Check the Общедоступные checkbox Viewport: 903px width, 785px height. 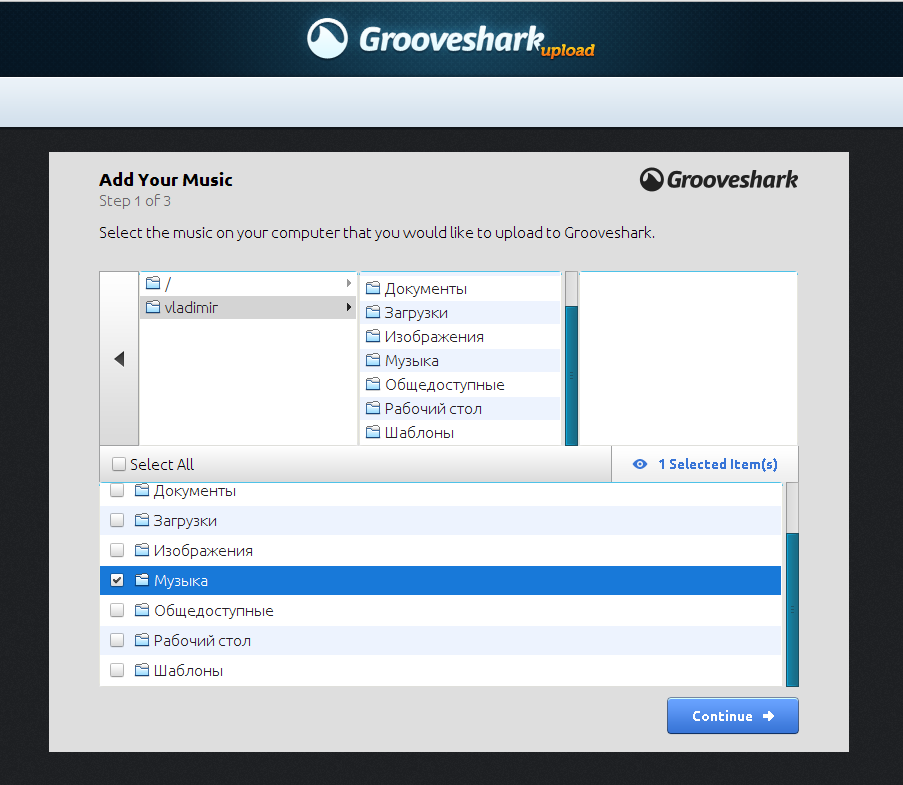coord(117,610)
